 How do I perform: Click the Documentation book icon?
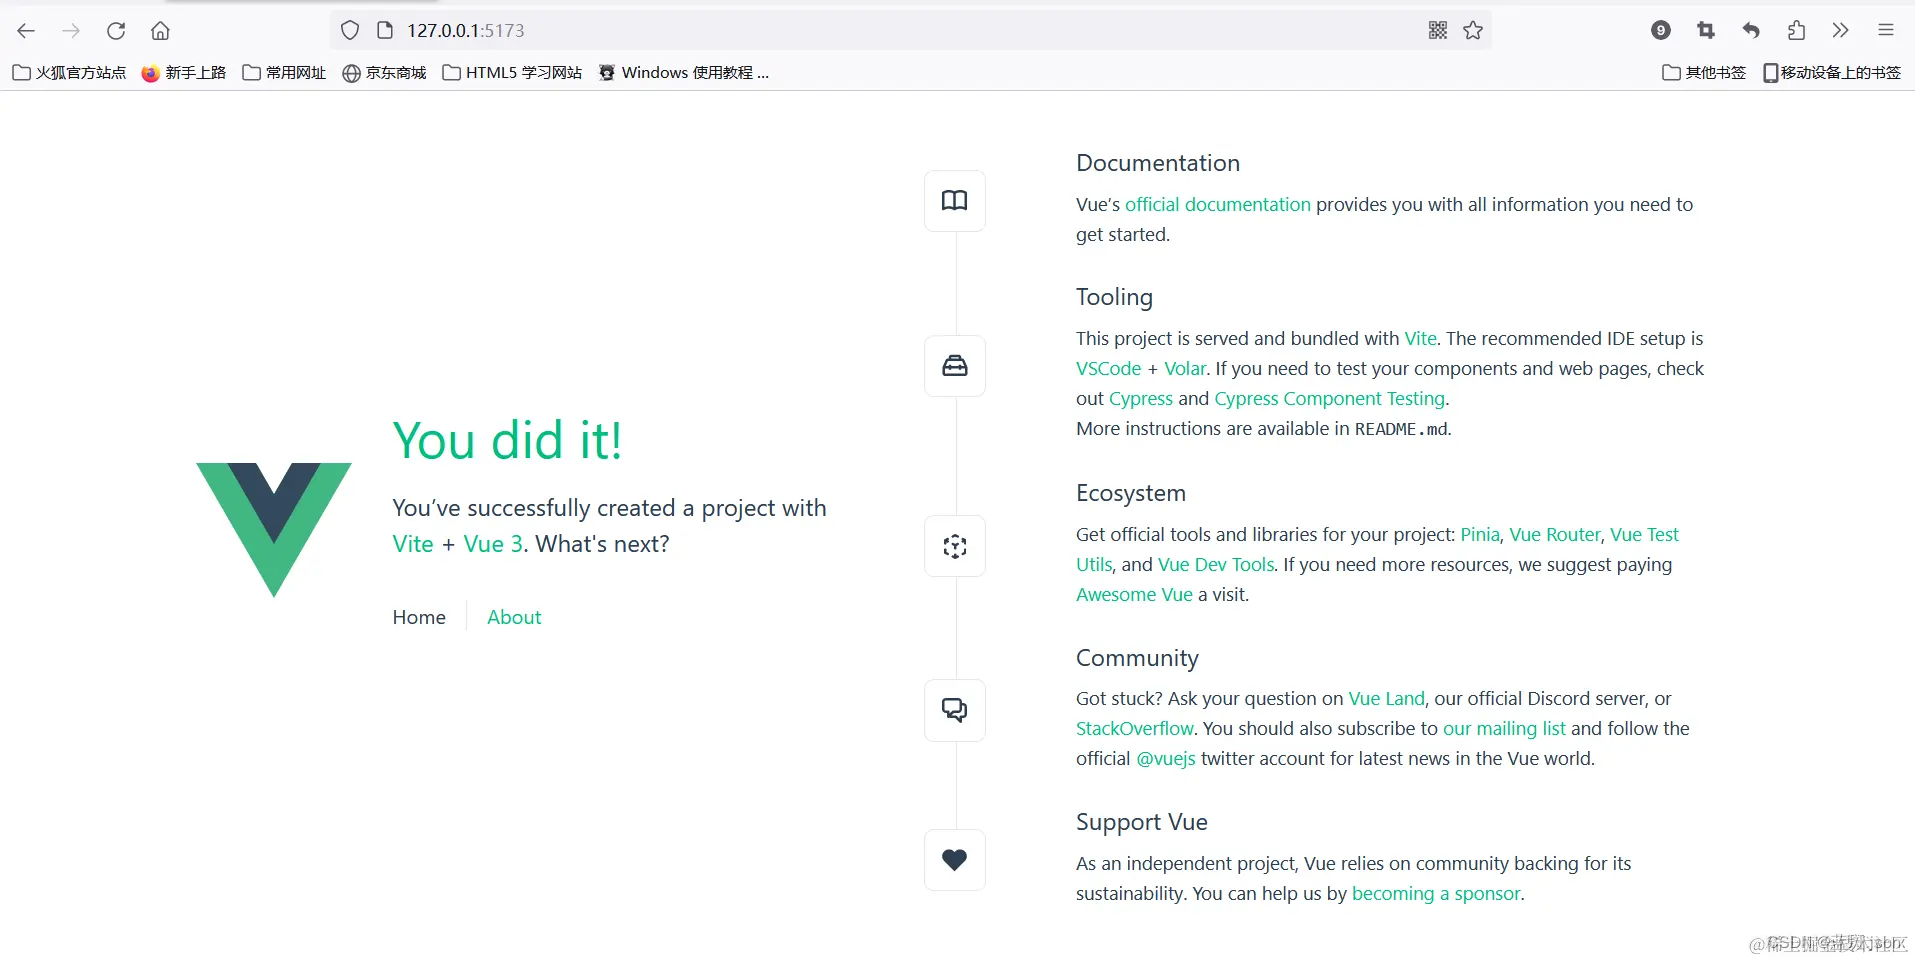(x=955, y=201)
